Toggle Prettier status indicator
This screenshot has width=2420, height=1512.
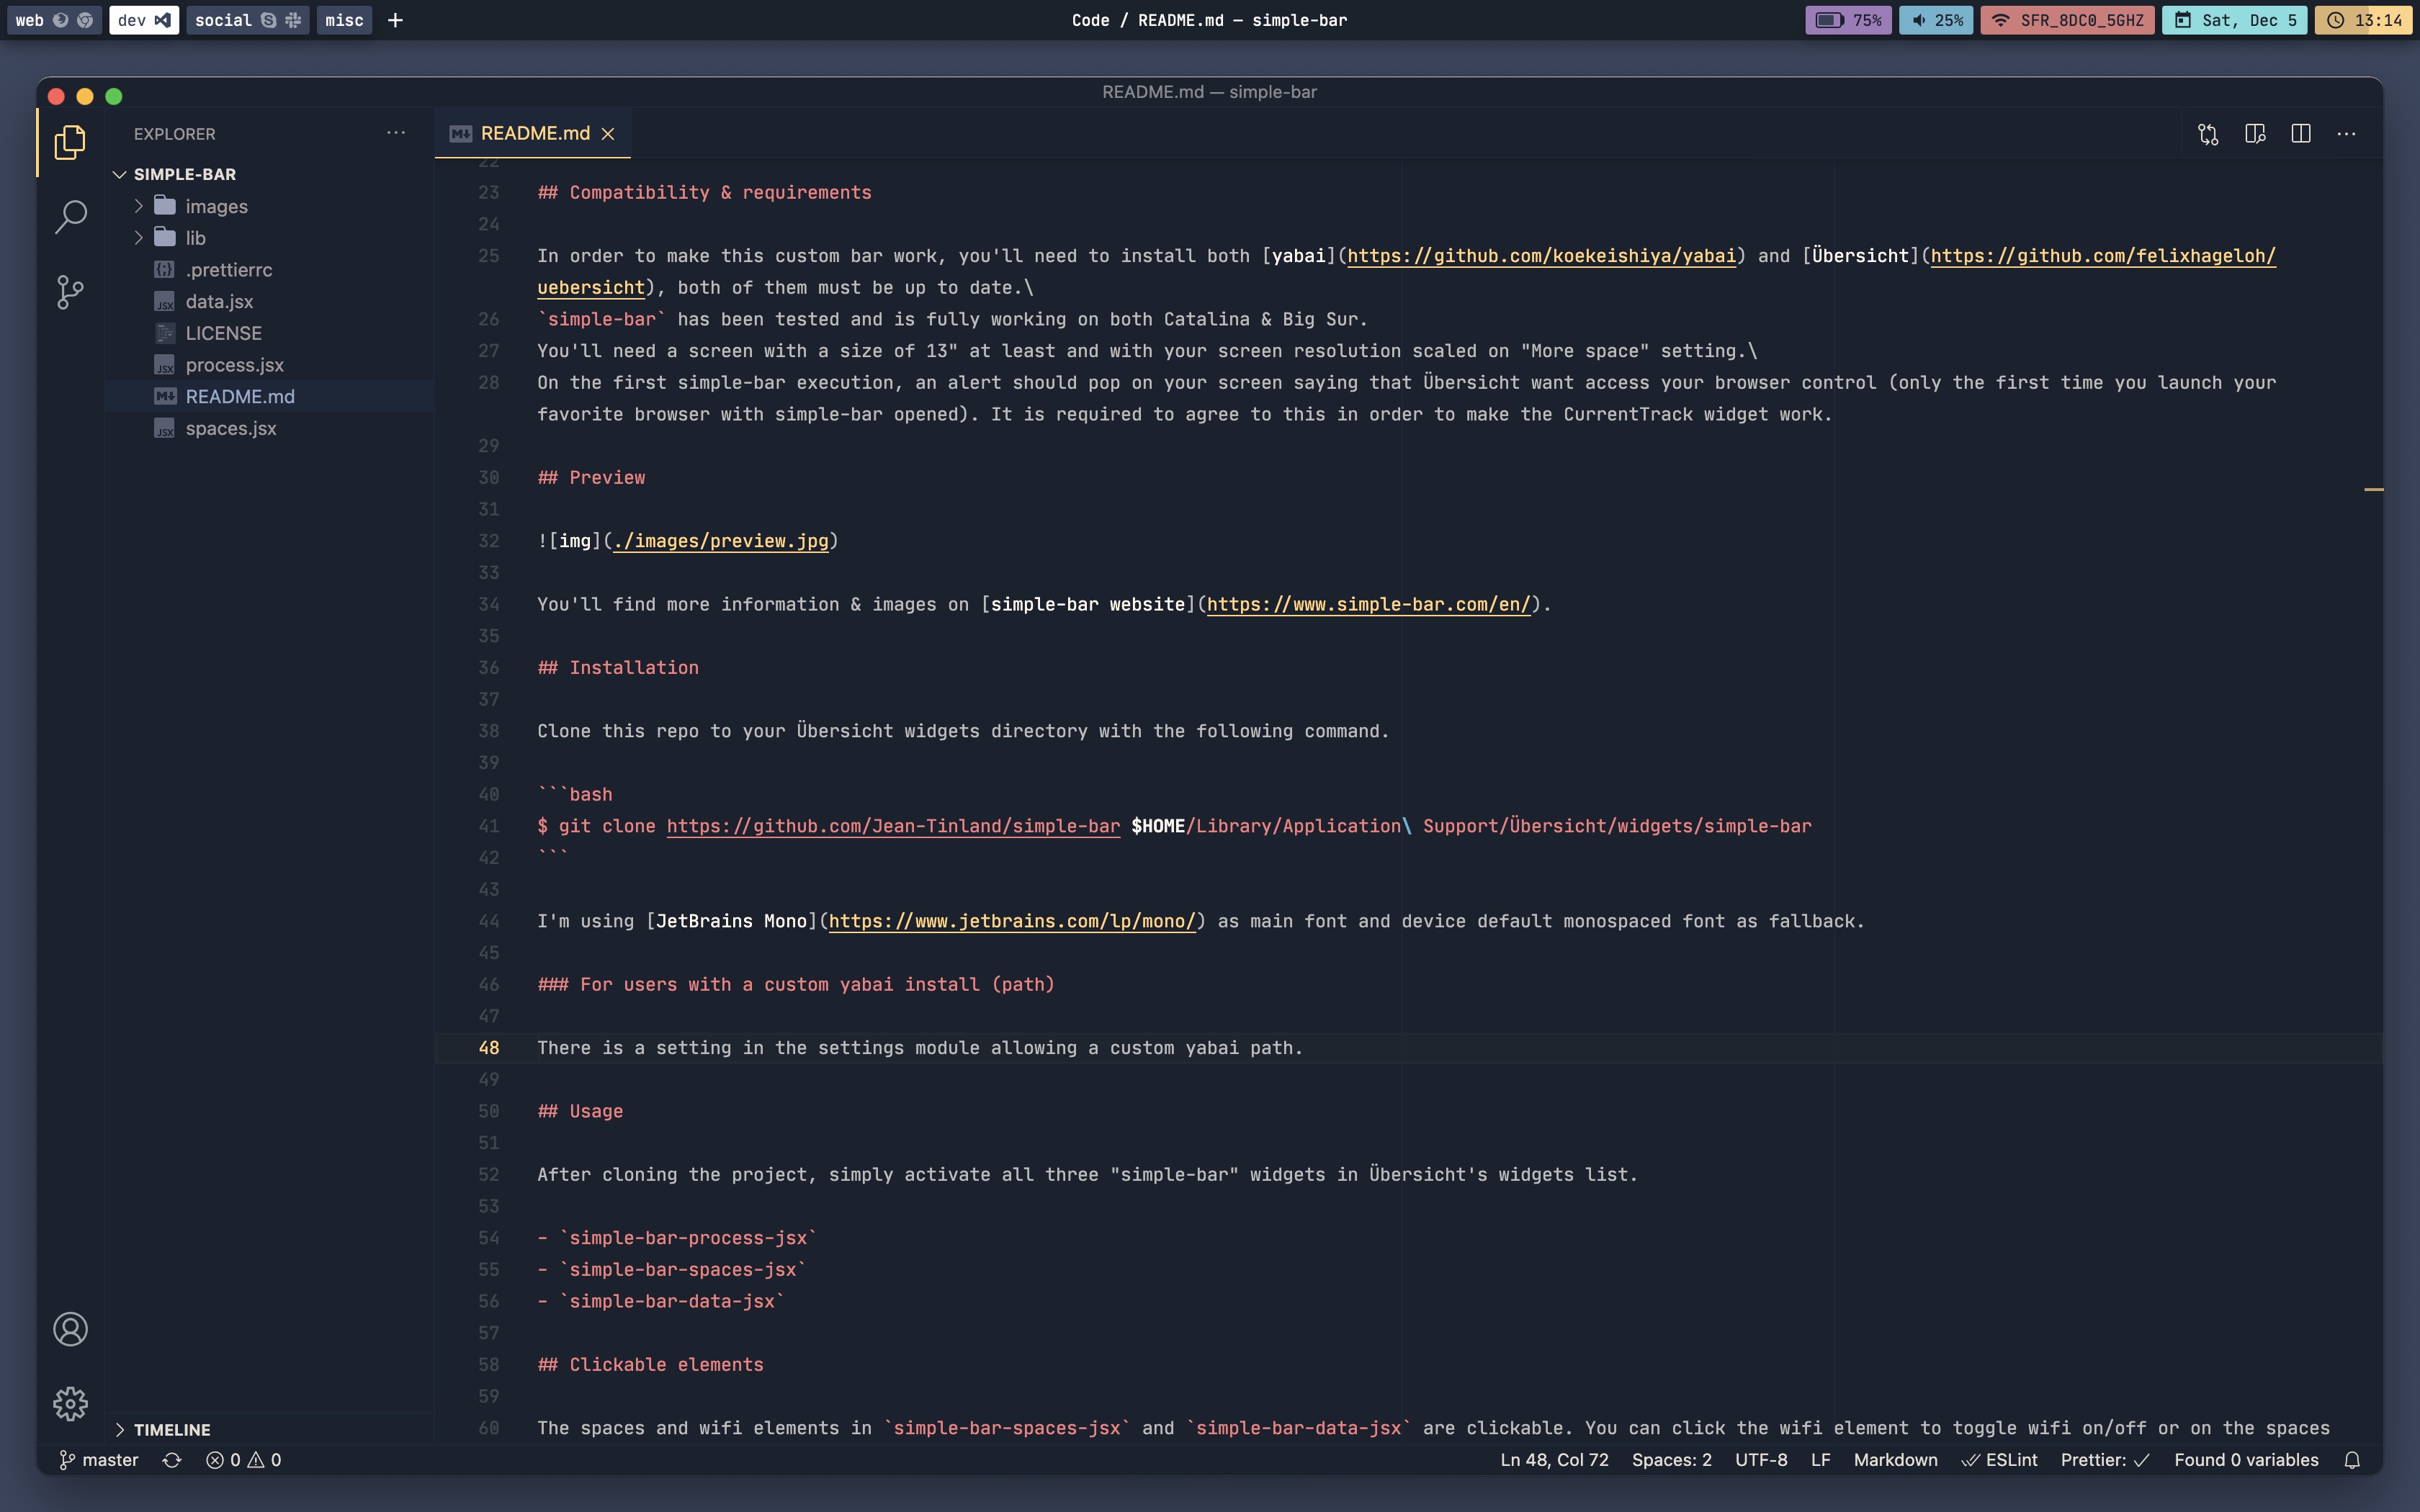(x=2104, y=1460)
